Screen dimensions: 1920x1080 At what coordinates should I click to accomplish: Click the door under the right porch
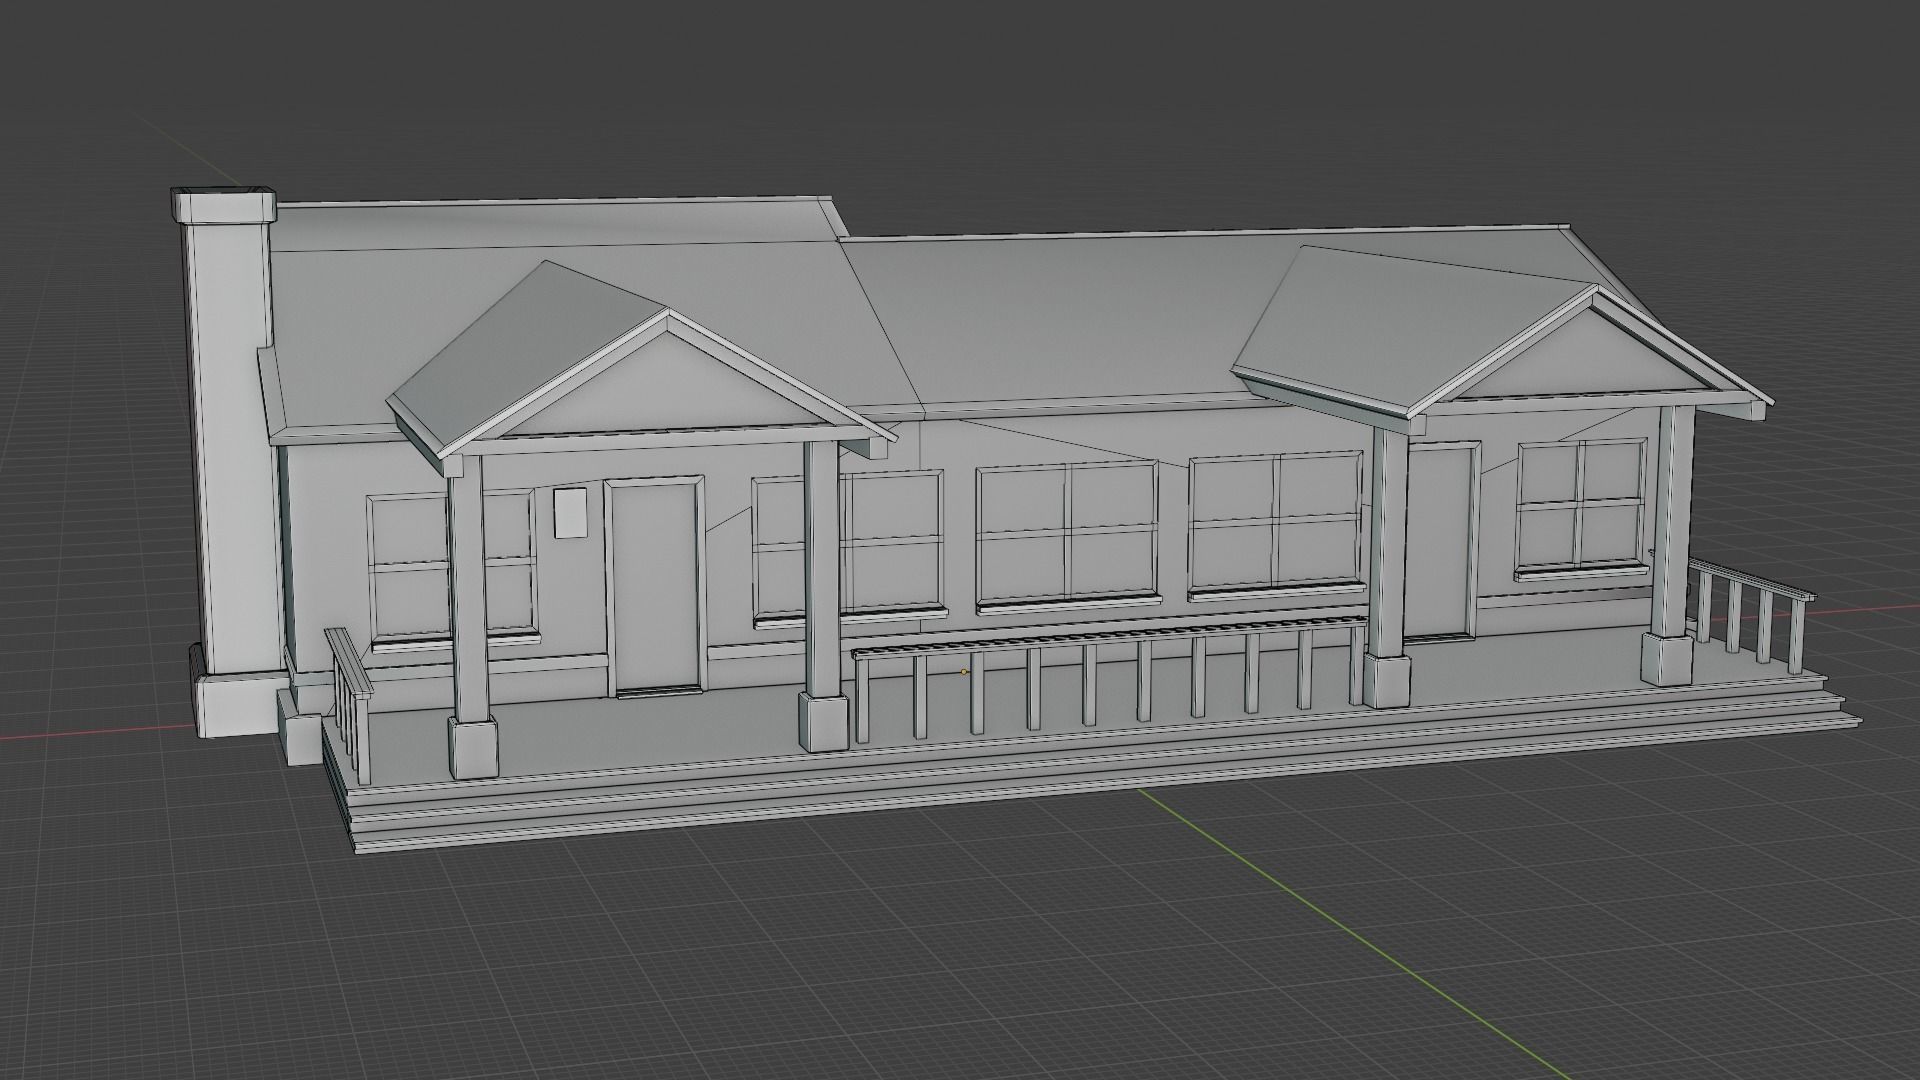tap(1440, 541)
